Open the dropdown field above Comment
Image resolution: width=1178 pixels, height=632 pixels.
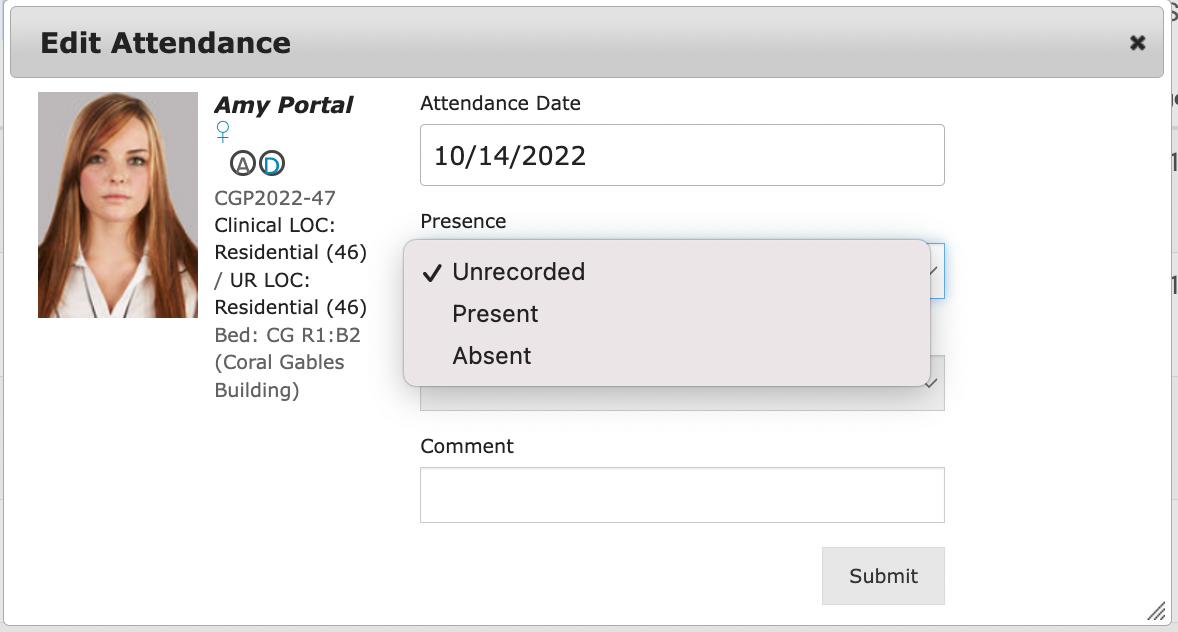(x=935, y=385)
